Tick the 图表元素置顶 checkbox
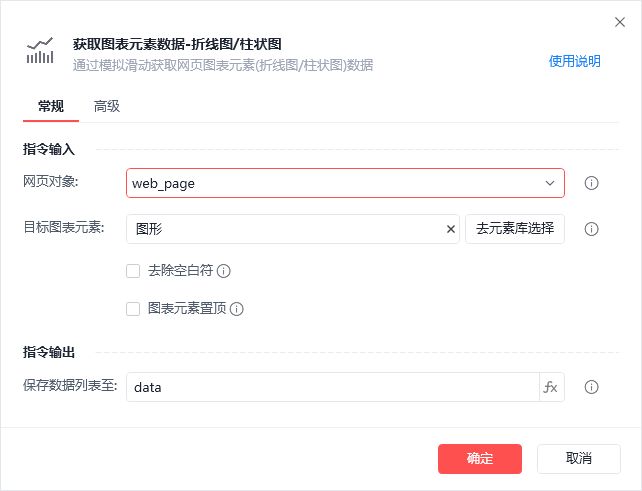 pos(133,309)
